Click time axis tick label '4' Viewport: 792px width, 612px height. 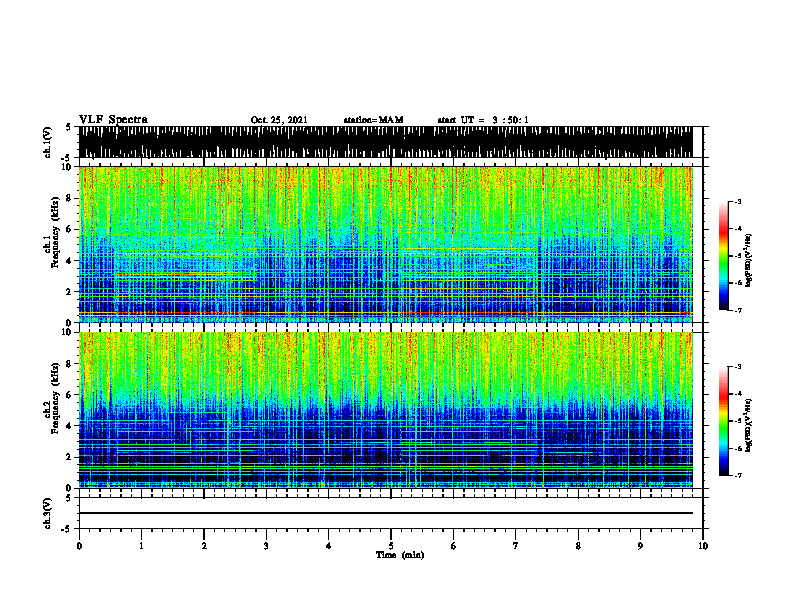tap(329, 546)
